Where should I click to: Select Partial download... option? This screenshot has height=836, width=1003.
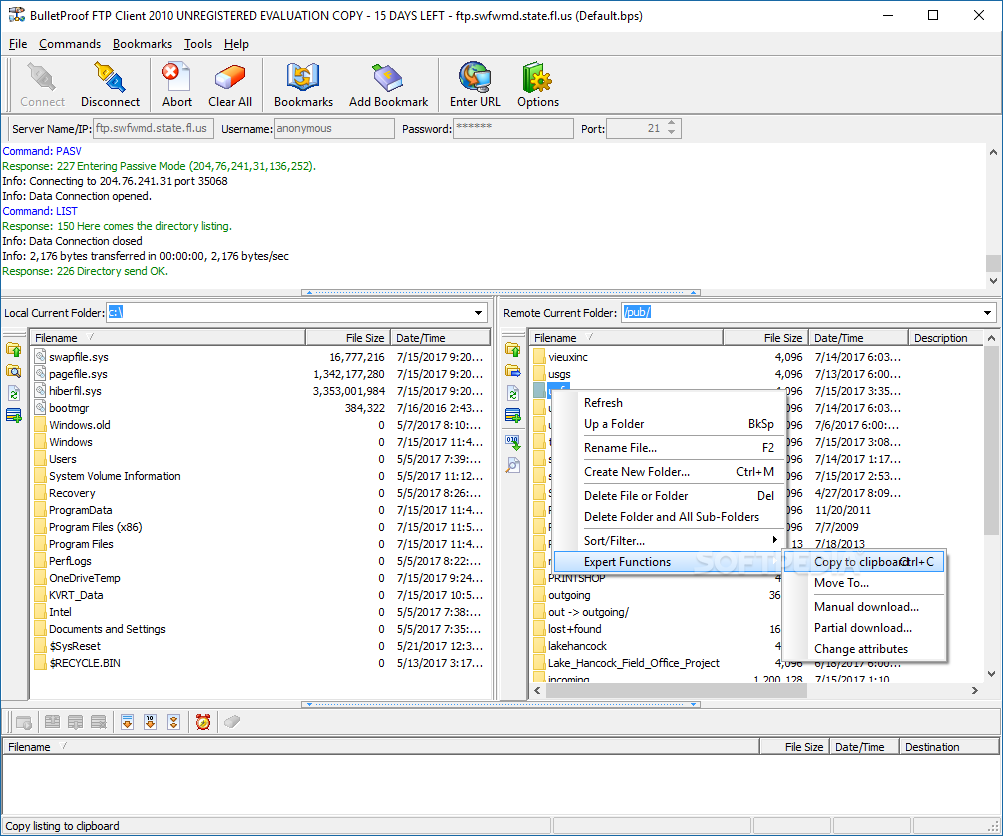[866, 627]
